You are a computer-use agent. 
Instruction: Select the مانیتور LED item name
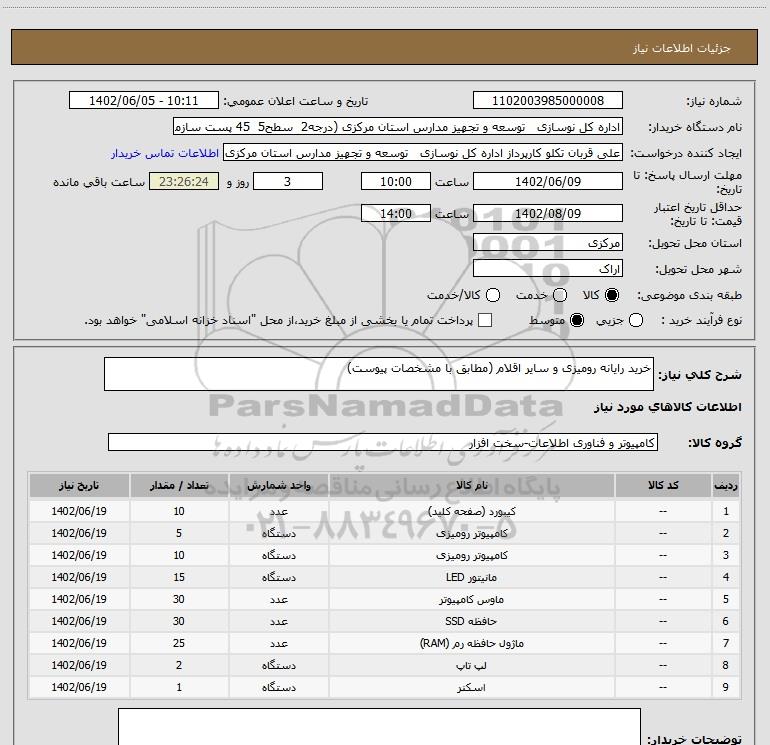pos(471,578)
